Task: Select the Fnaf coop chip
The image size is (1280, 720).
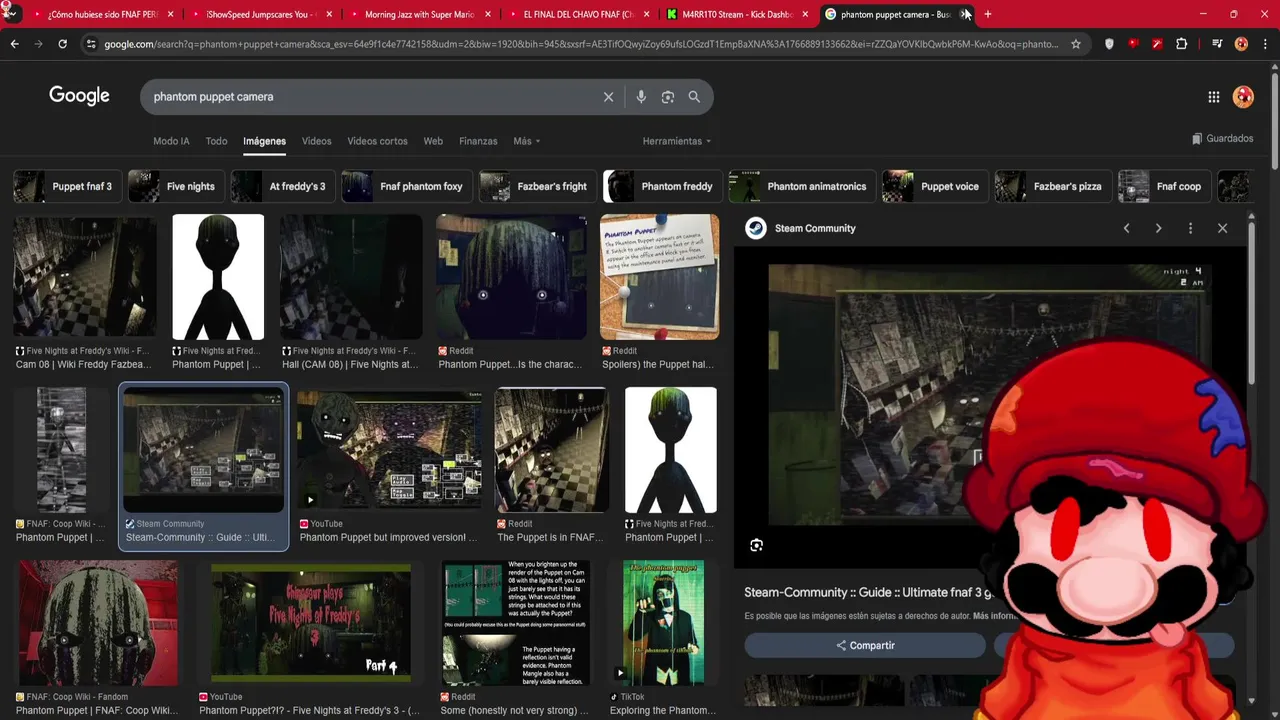Action: pos(1165,186)
